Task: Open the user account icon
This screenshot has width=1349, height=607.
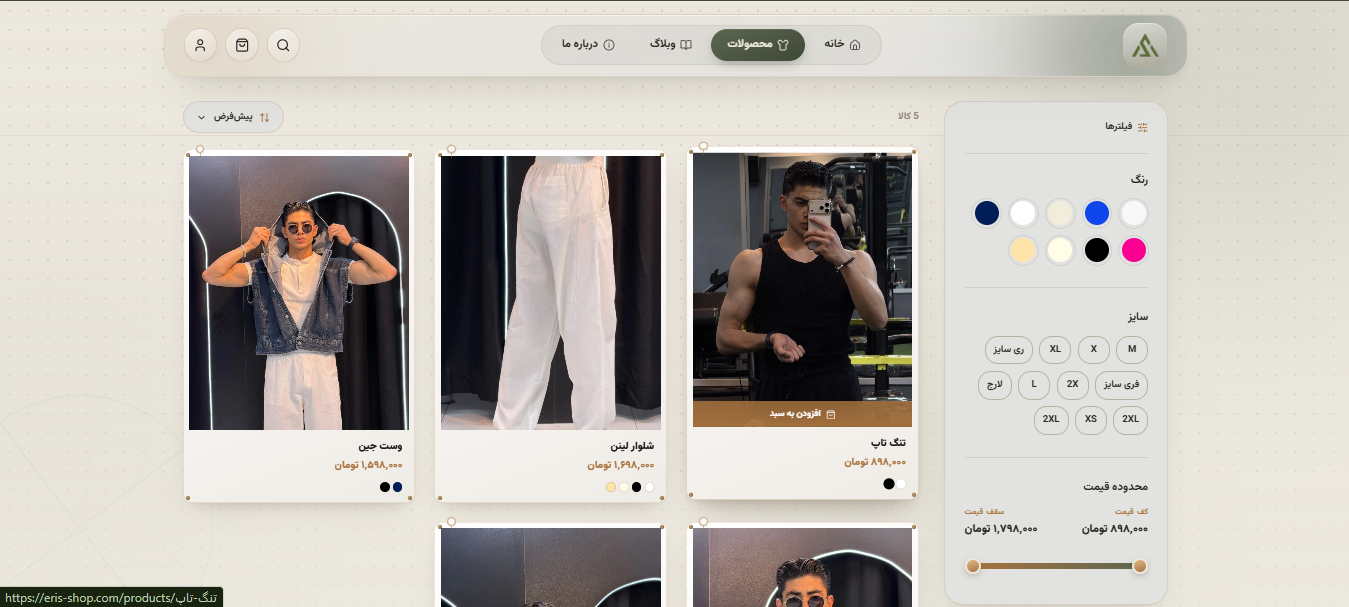Action: (200, 45)
